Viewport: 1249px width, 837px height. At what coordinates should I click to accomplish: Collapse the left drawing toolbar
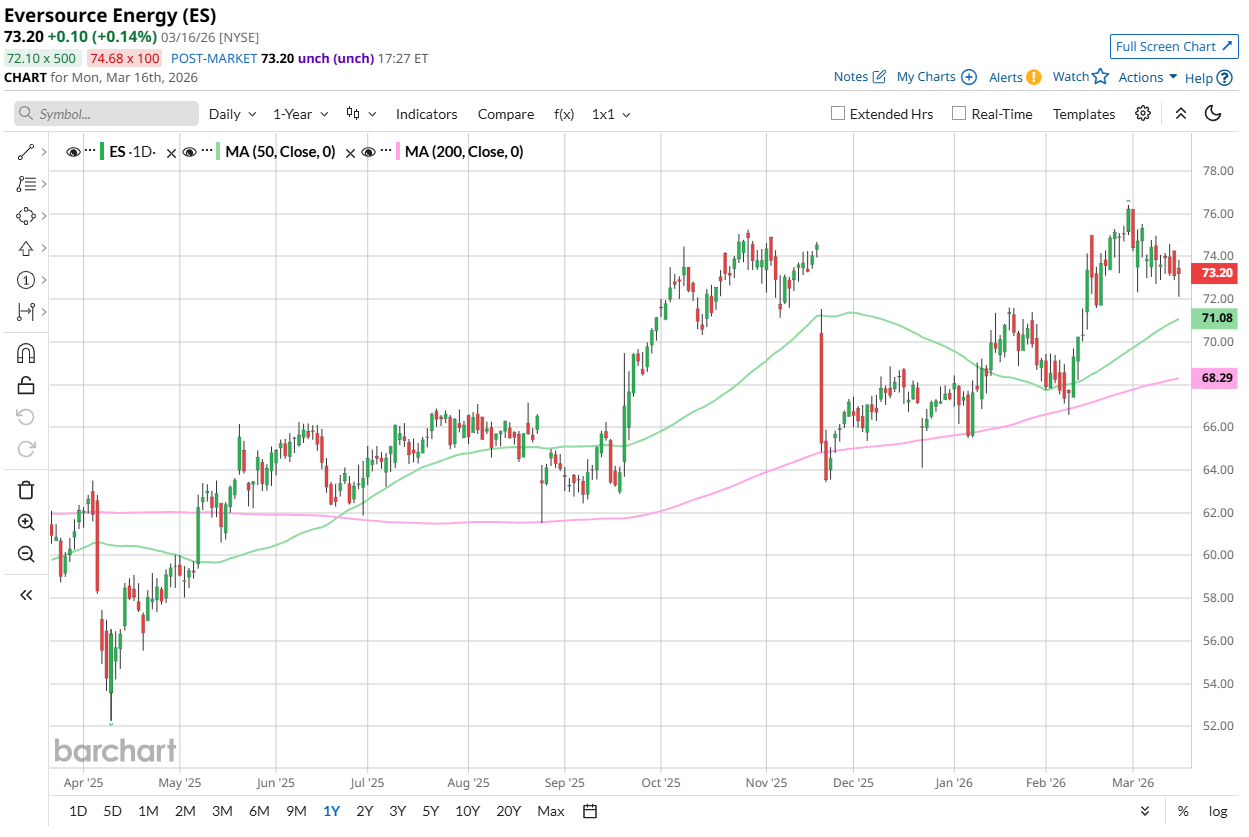26,595
